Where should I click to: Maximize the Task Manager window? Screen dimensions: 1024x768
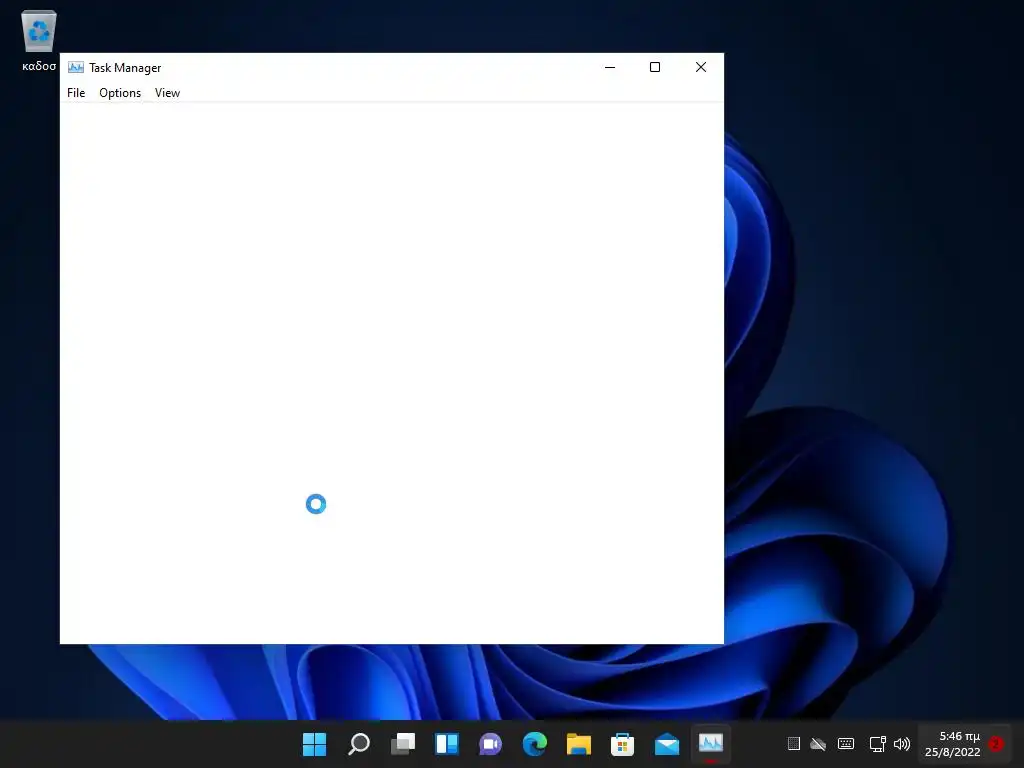[x=655, y=67]
